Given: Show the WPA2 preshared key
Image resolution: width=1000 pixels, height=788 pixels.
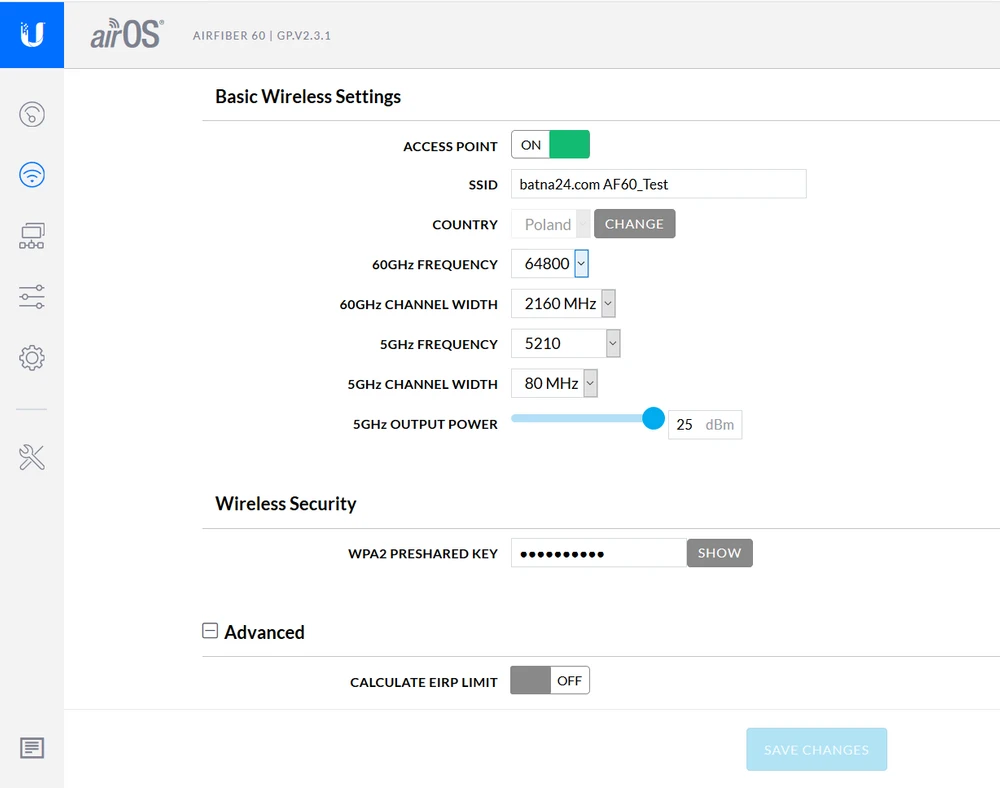Looking at the screenshot, I should 719,553.
